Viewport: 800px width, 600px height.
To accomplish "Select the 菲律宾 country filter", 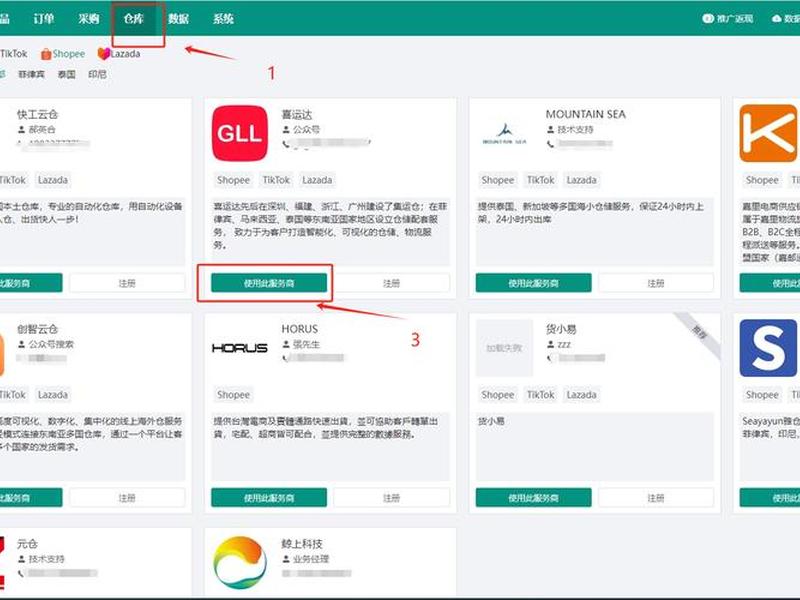I will point(31,74).
